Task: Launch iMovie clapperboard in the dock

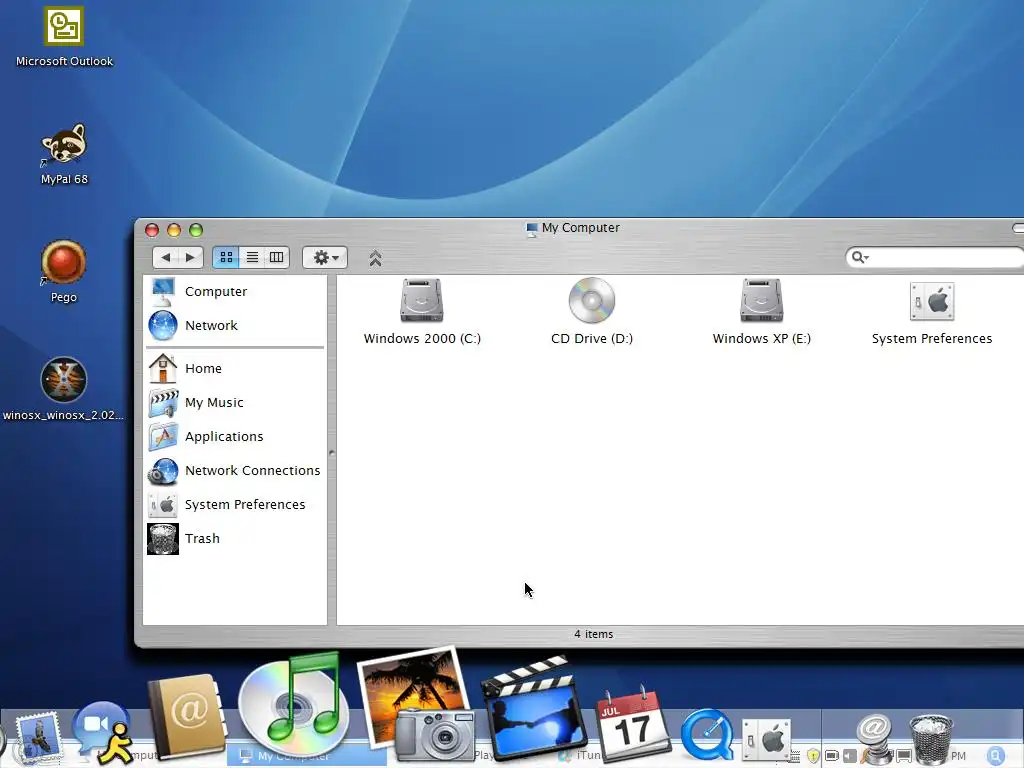Action: click(x=534, y=709)
